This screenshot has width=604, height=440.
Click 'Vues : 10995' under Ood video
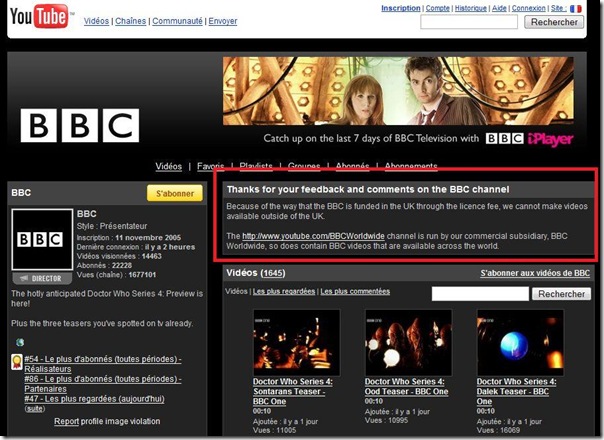386,421
